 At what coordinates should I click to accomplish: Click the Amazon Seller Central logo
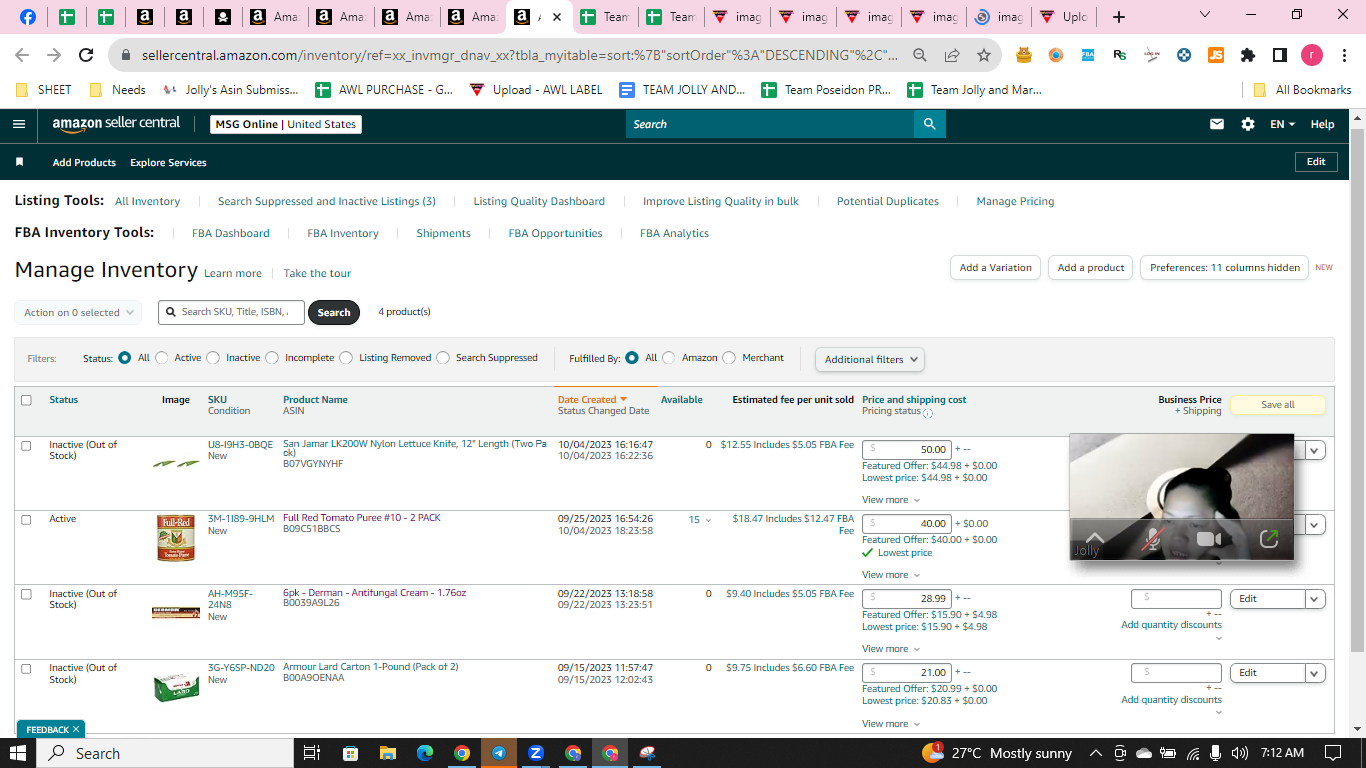[116, 124]
